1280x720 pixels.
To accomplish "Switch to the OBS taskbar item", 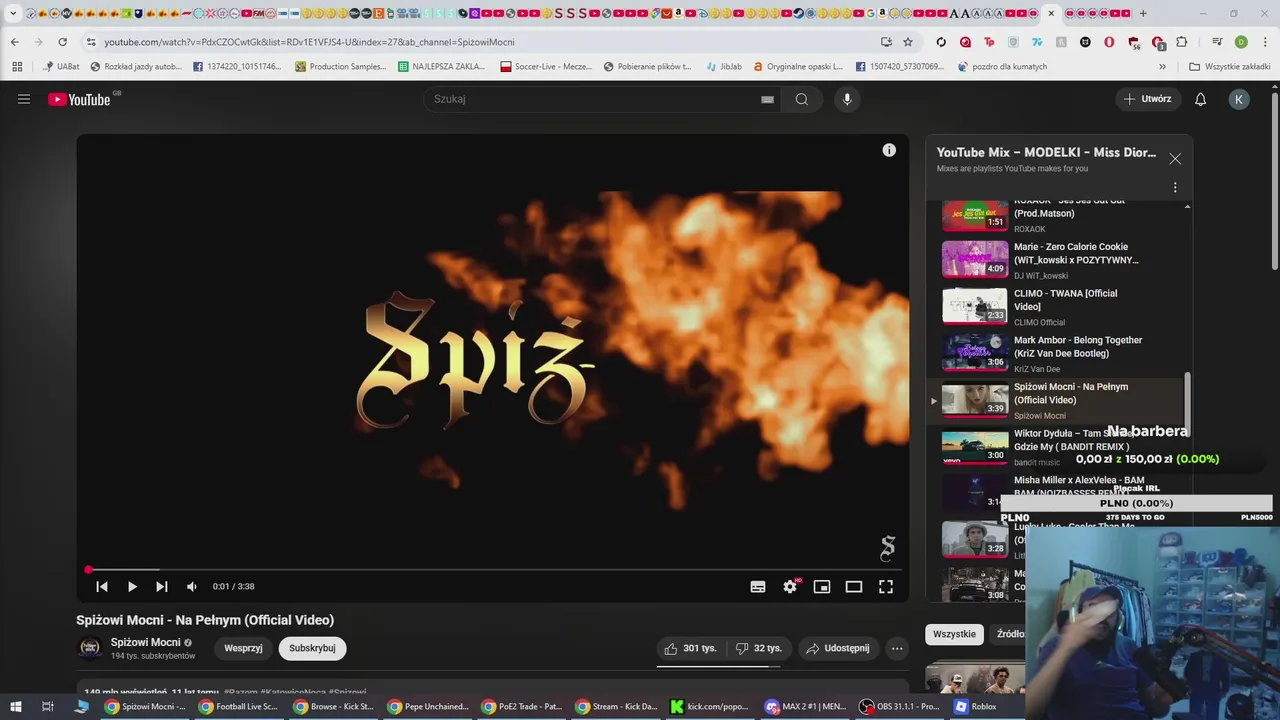I will pyautogui.click(x=899, y=706).
